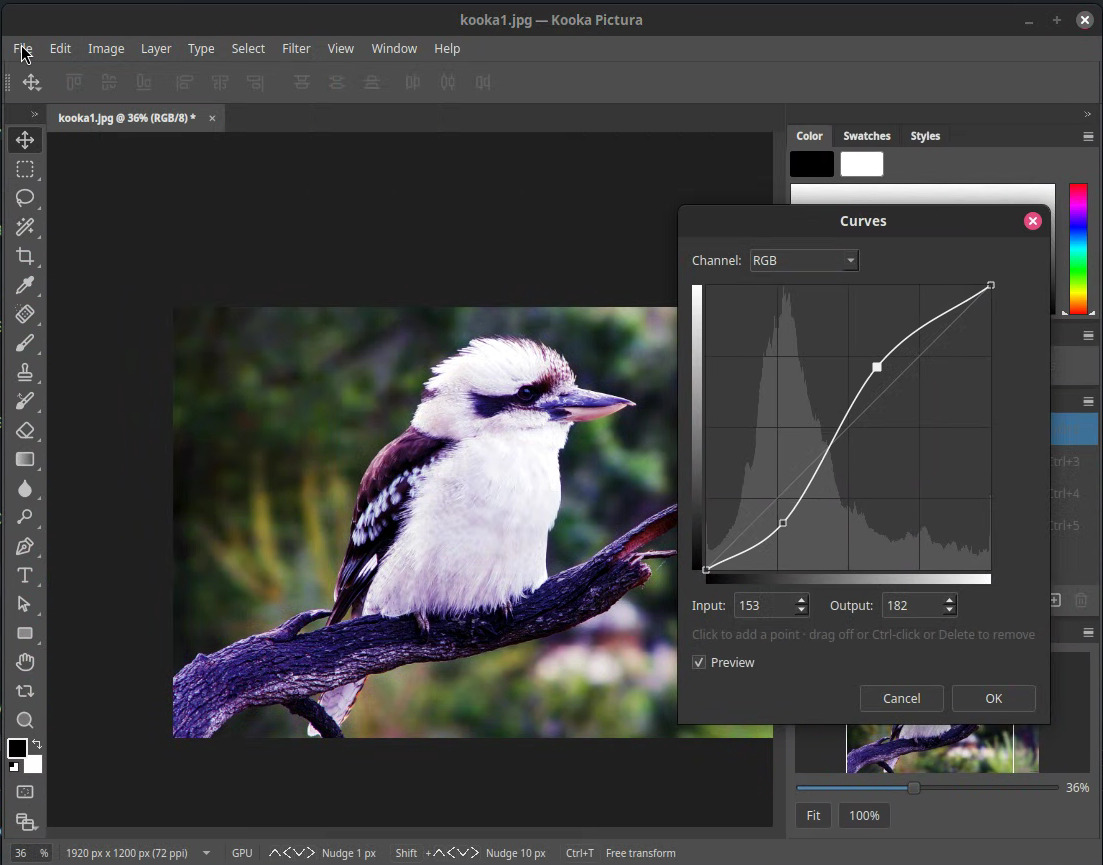Open the File menu
Viewport: 1103px width, 865px height.
click(23, 49)
